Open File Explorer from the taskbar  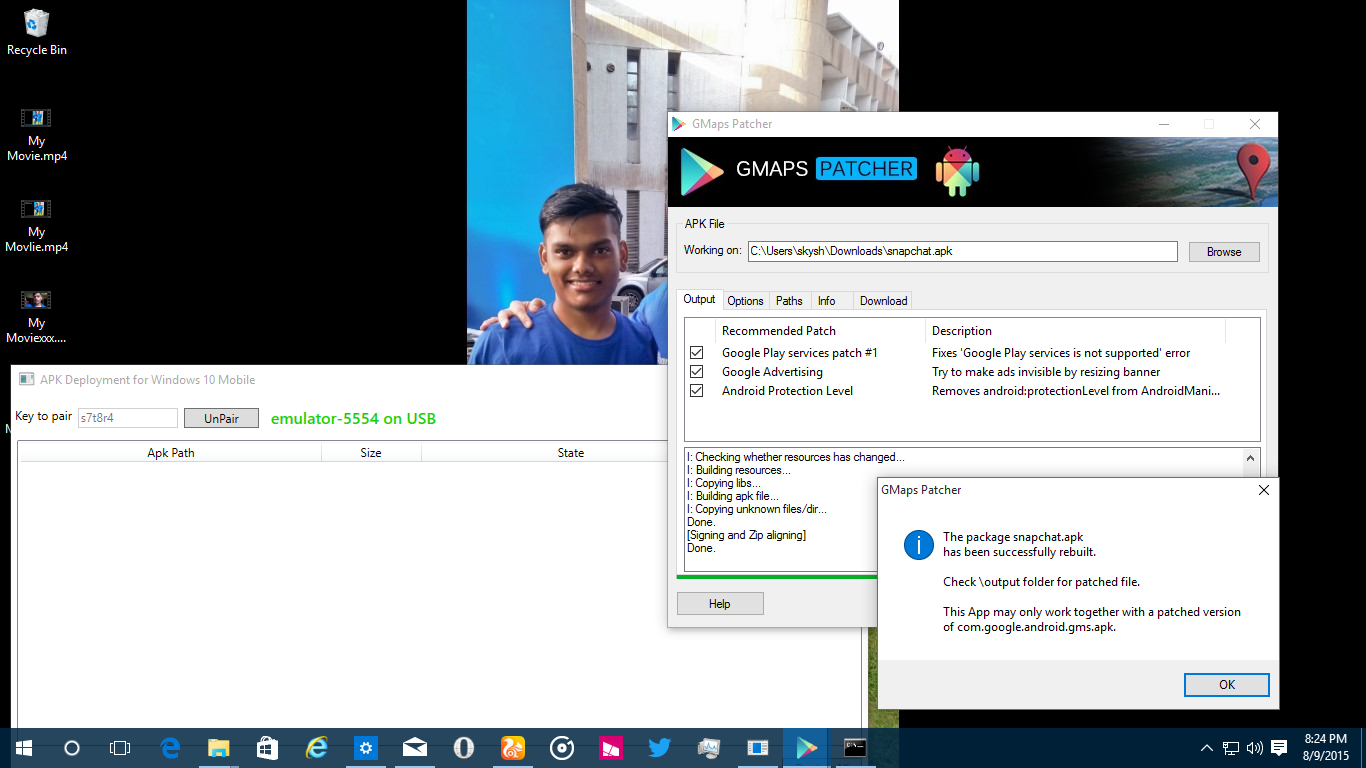(219, 748)
